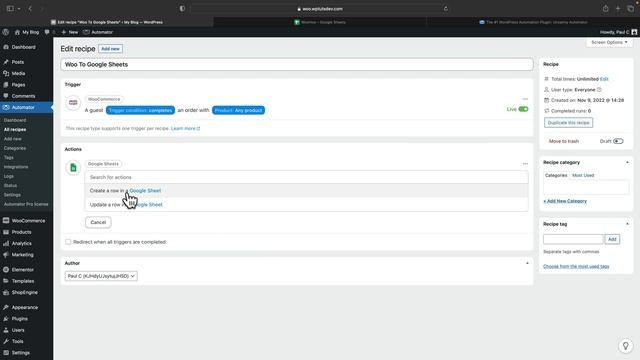Open the Plugins menu
This screenshot has height=360, width=640.
(20, 319)
